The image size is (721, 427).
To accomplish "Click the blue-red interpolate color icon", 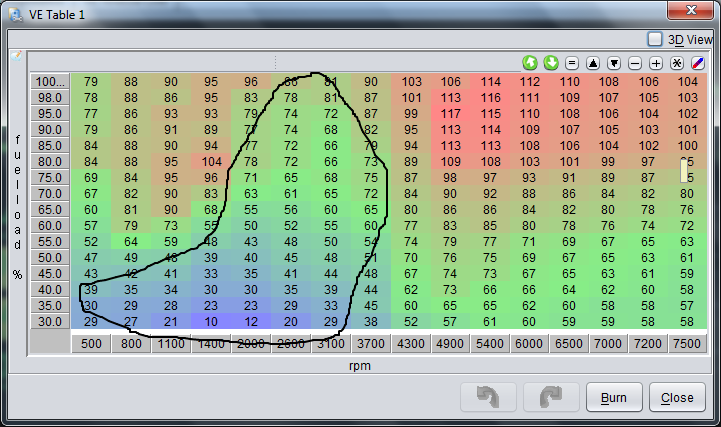I will 698,63.
